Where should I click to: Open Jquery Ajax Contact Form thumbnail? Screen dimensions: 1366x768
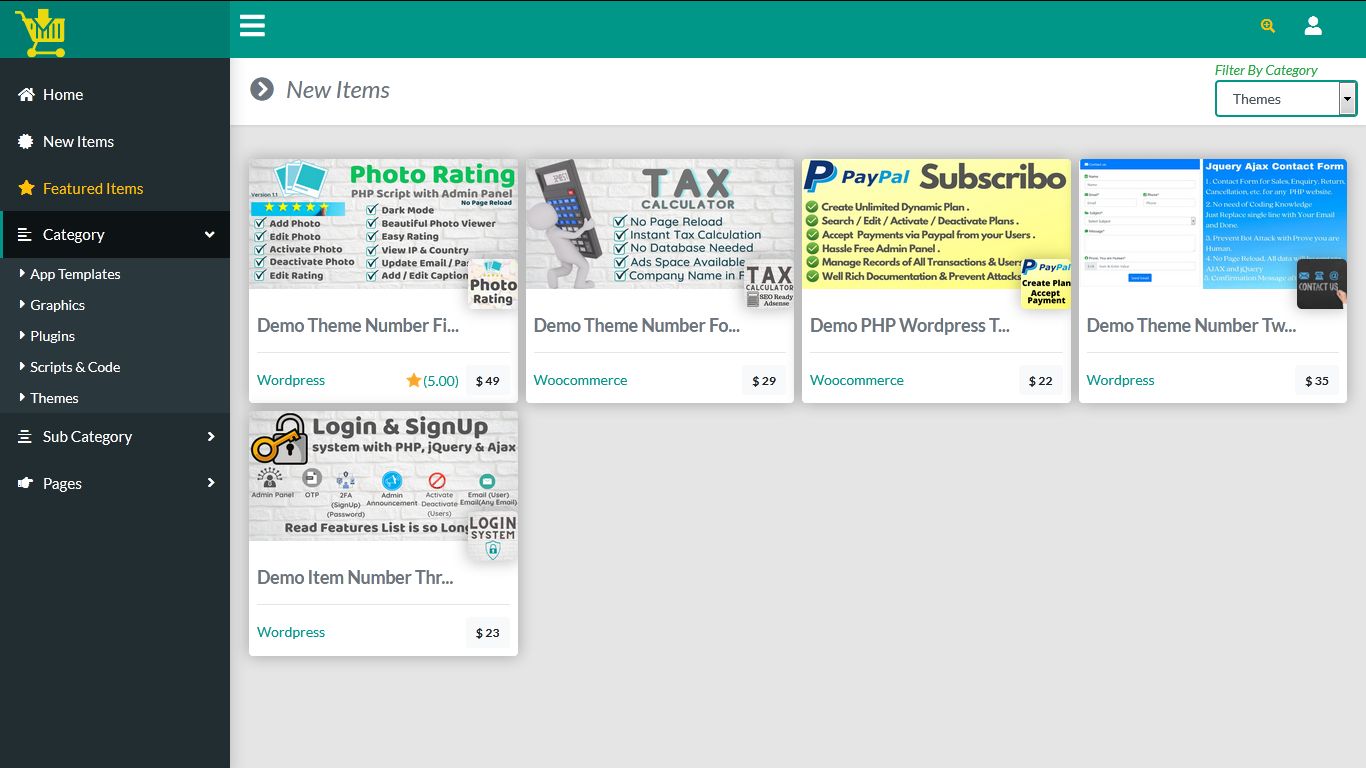coord(1213,224)
